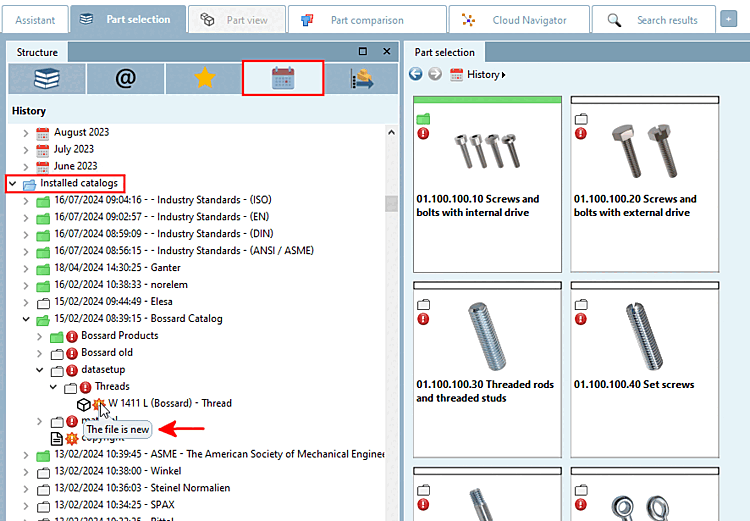Click the Threads error status icon

point(86,387)
